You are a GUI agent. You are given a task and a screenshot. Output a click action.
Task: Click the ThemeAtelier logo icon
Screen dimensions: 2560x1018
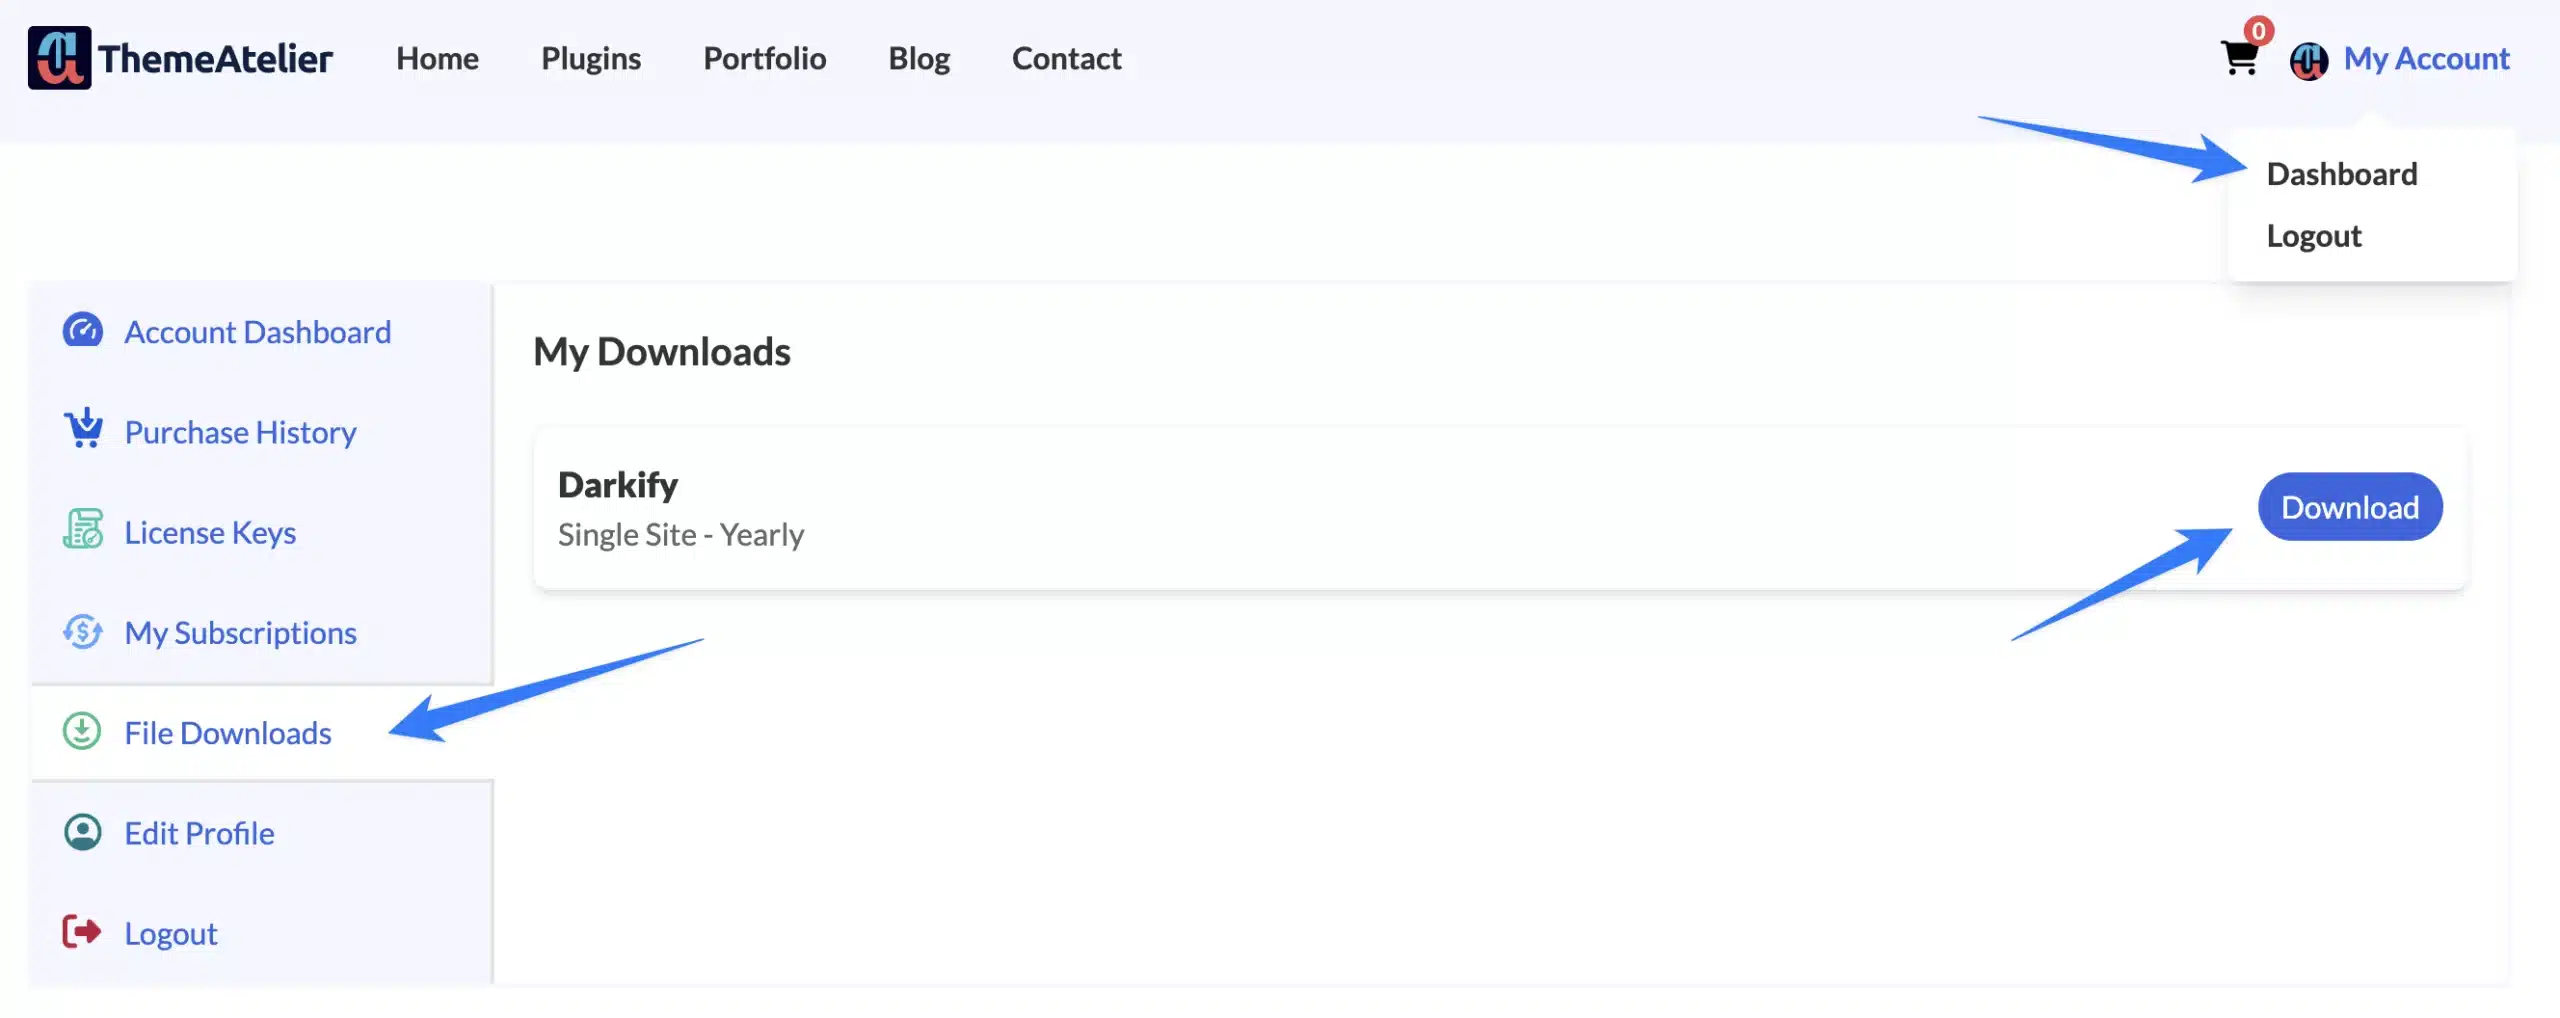pyautogui.click(x=59, y=58)
